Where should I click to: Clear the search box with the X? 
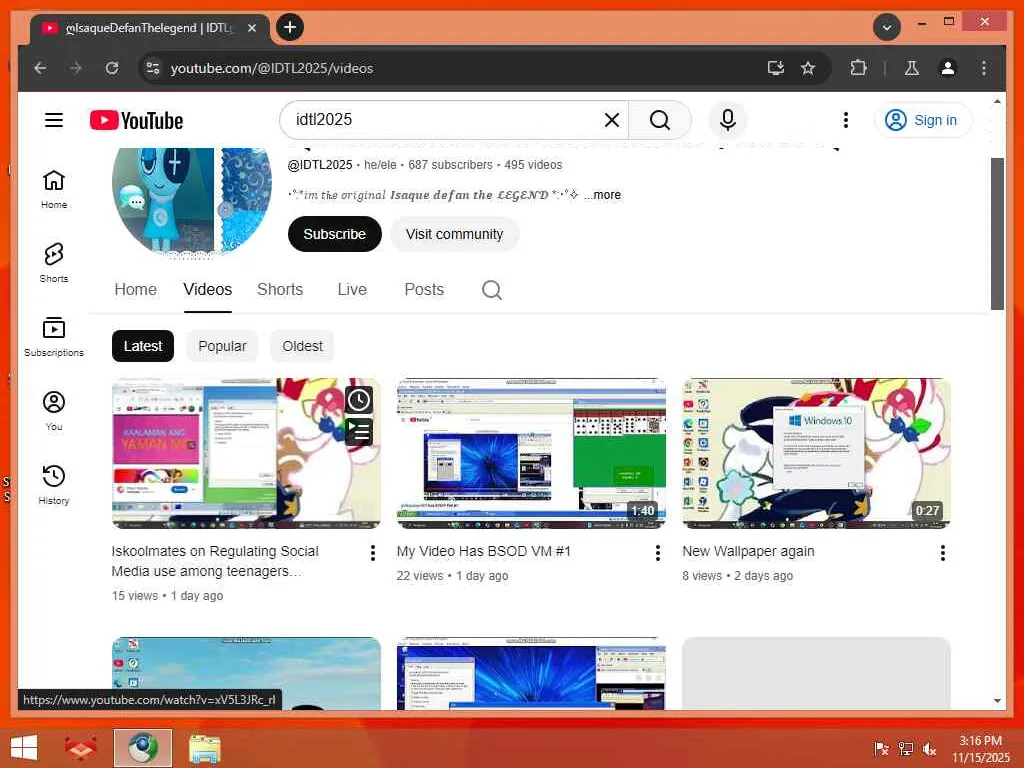(611, 120)
